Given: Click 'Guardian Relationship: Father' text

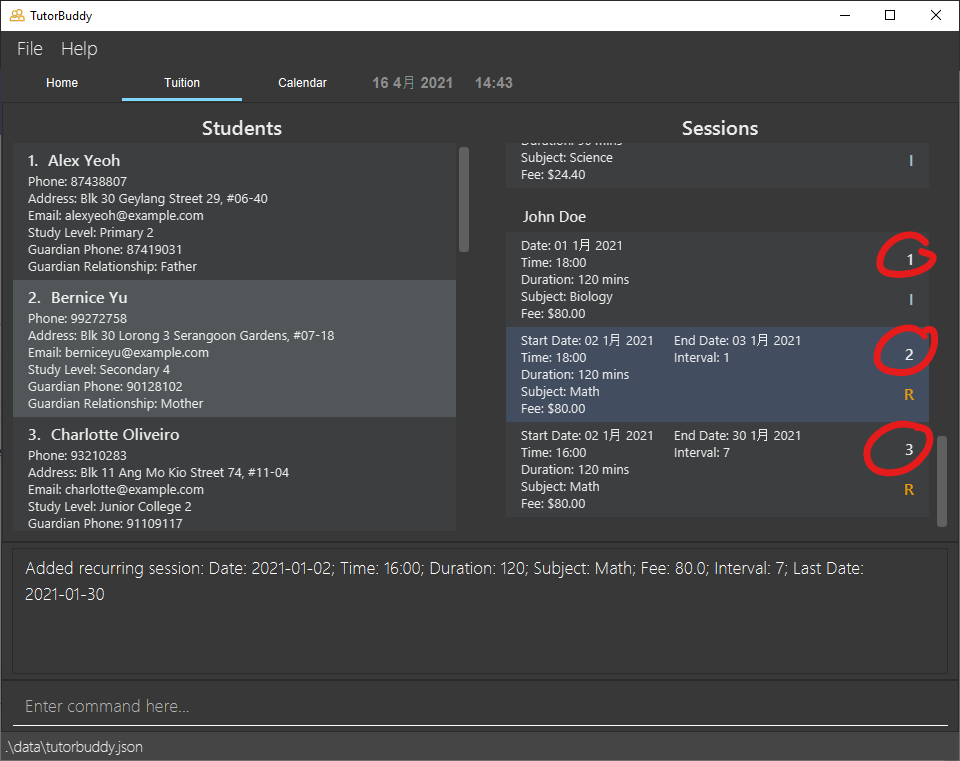Looking at the screenshot, I should tap(112, 267).
